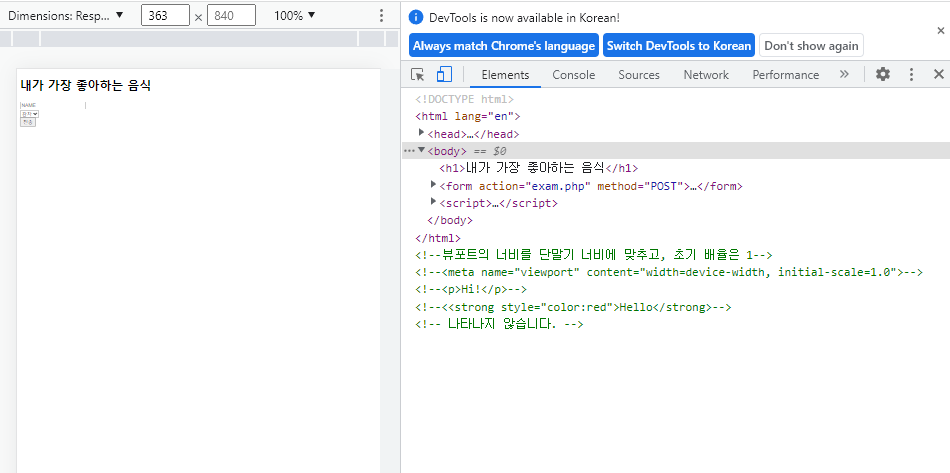950x473 pixels.
Task: Click the widest media query preset bar
Action: 199,39
